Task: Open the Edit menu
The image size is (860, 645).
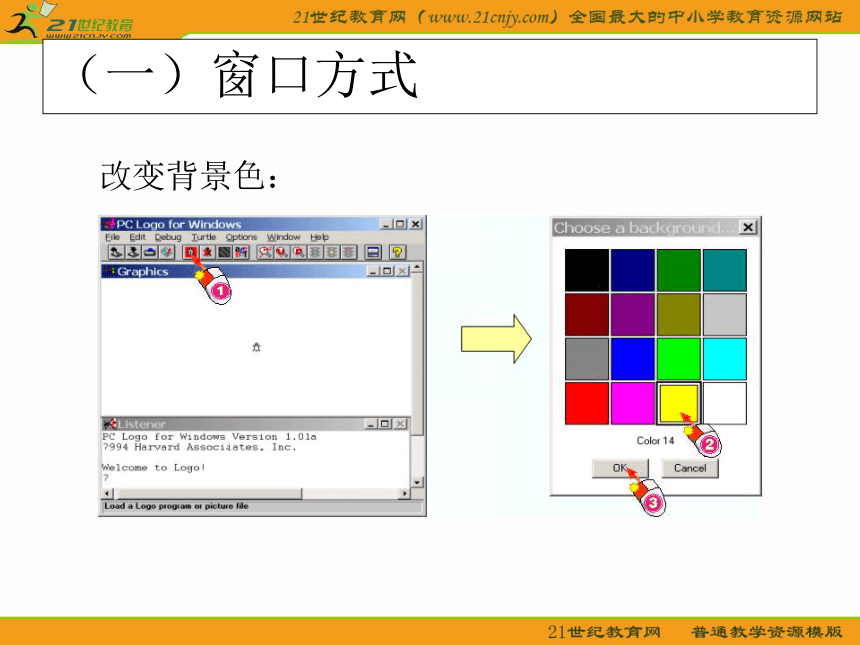Action: pos(137,237)
